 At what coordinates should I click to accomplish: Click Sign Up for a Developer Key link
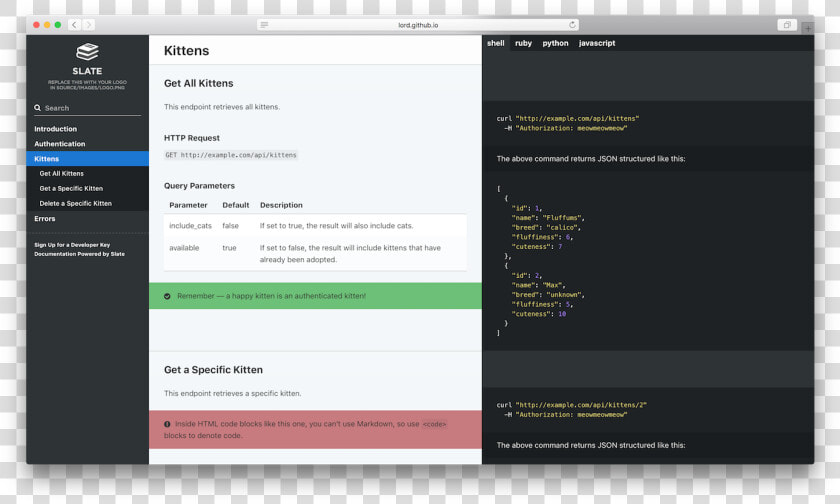tap(72, 245)
